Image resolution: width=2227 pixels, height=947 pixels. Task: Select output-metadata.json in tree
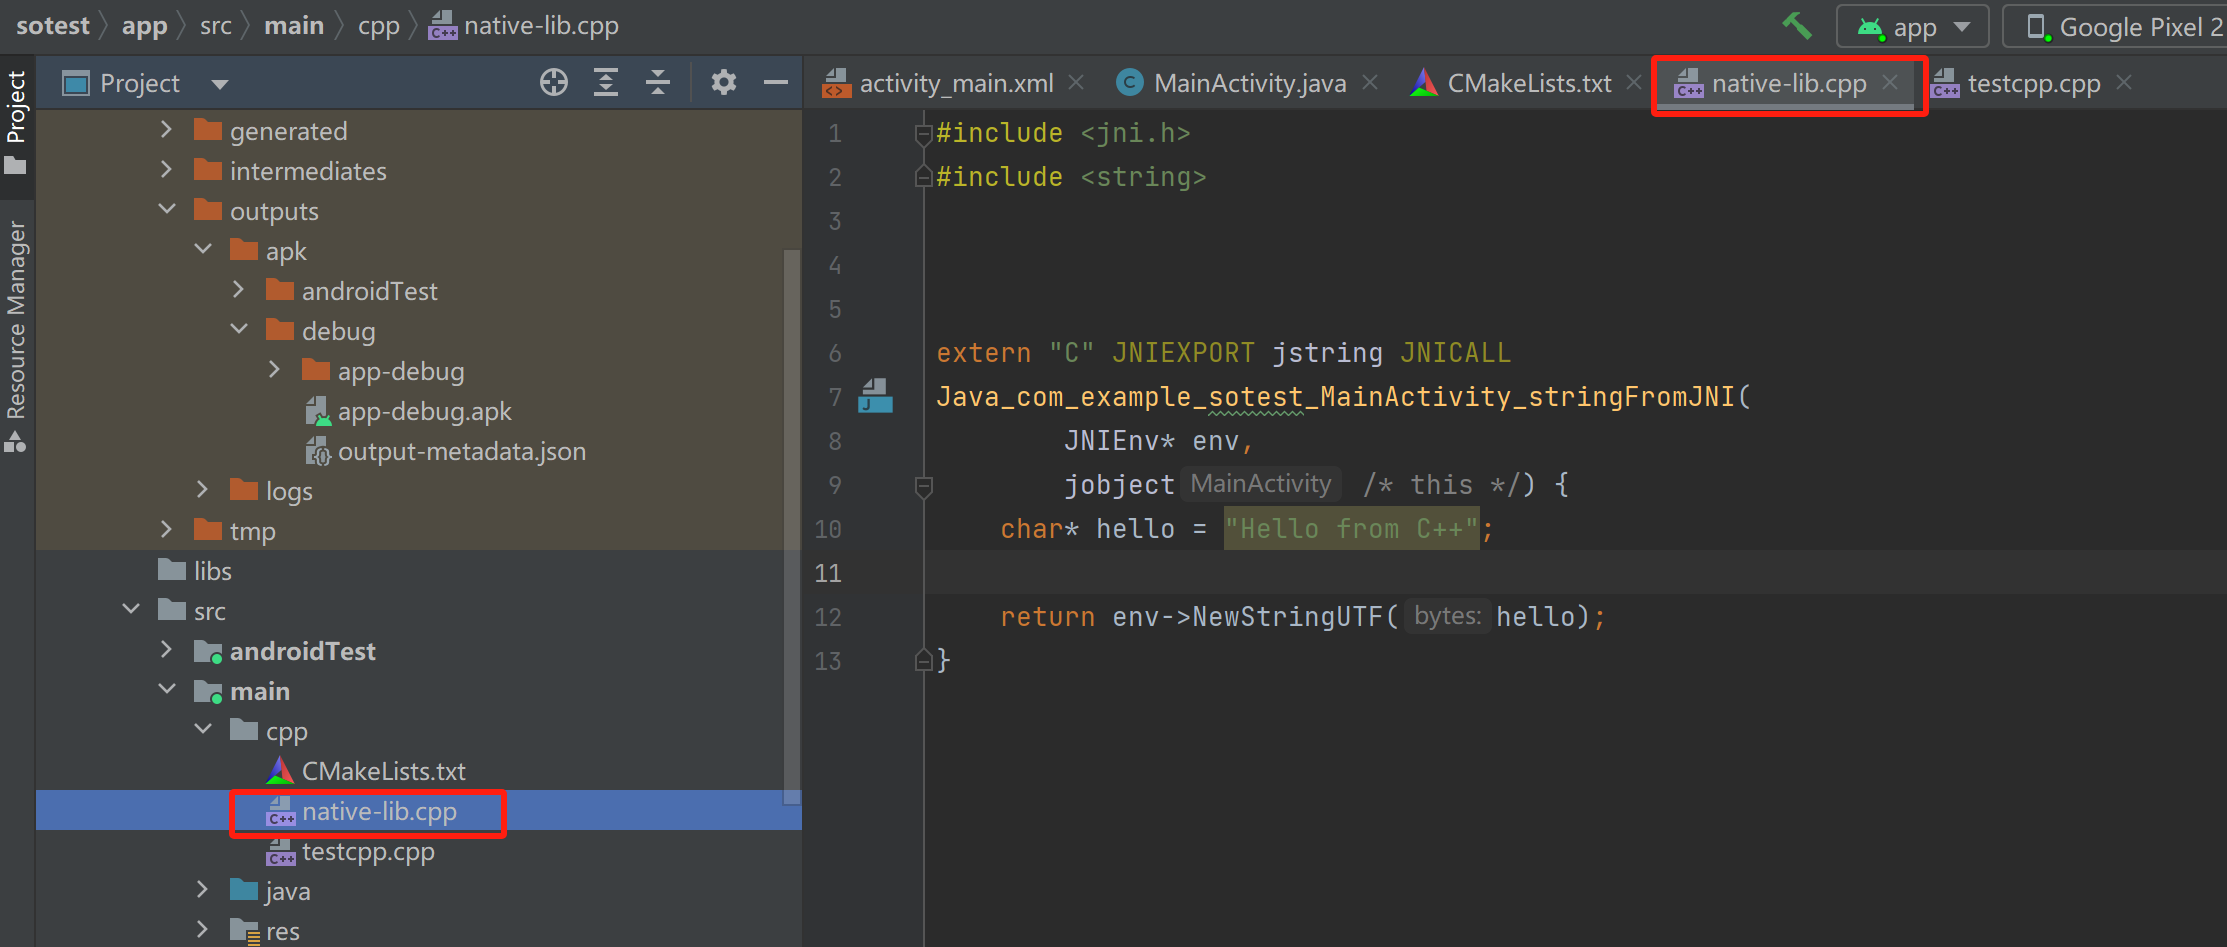[x=462, y=451]
